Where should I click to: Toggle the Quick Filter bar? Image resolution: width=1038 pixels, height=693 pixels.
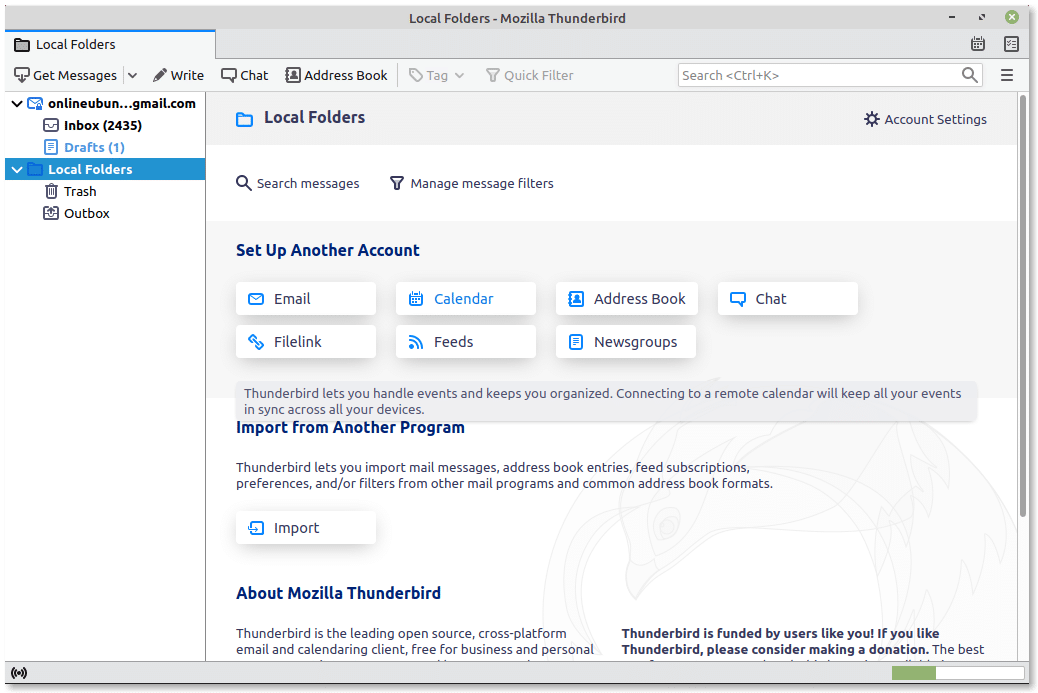coord(529,74)
